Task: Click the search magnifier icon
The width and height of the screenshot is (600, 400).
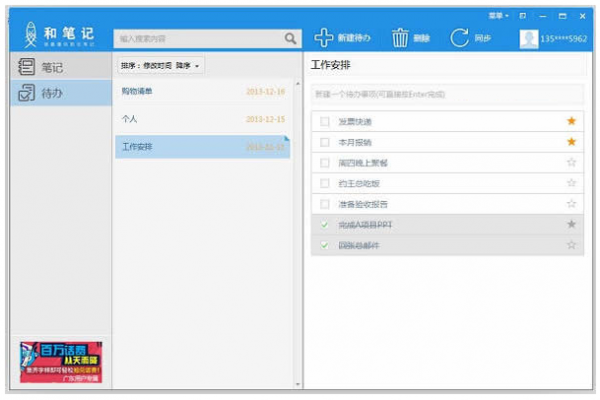Action: click(x=290, y=39)
